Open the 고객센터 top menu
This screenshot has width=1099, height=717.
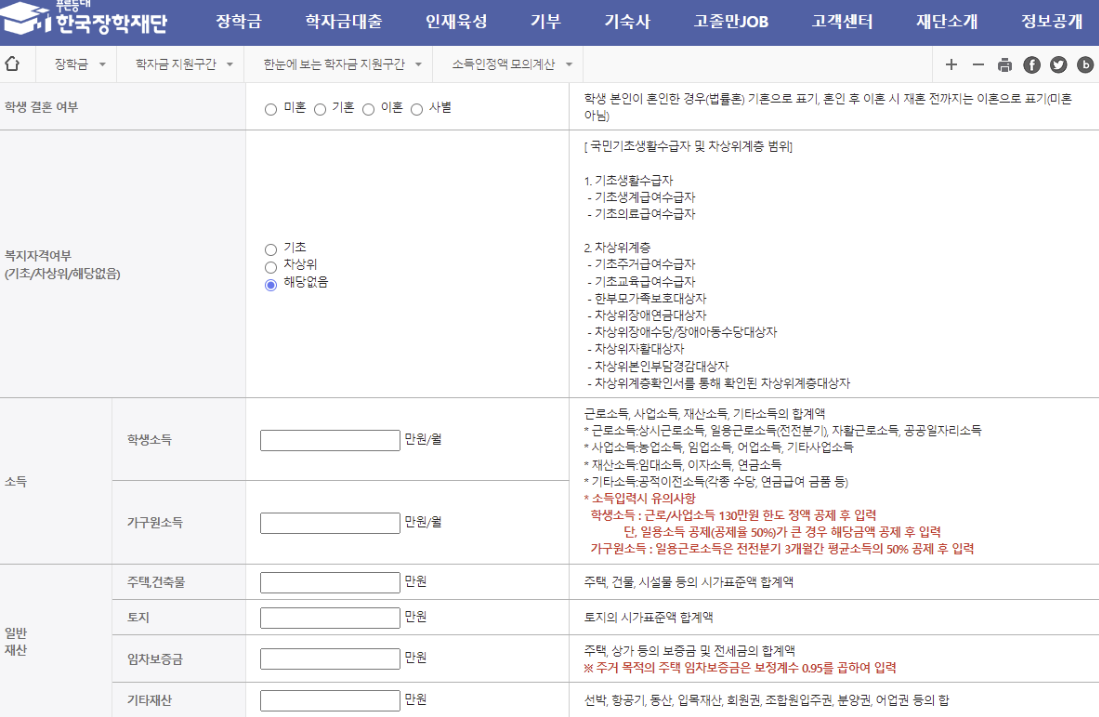(842, 22)
